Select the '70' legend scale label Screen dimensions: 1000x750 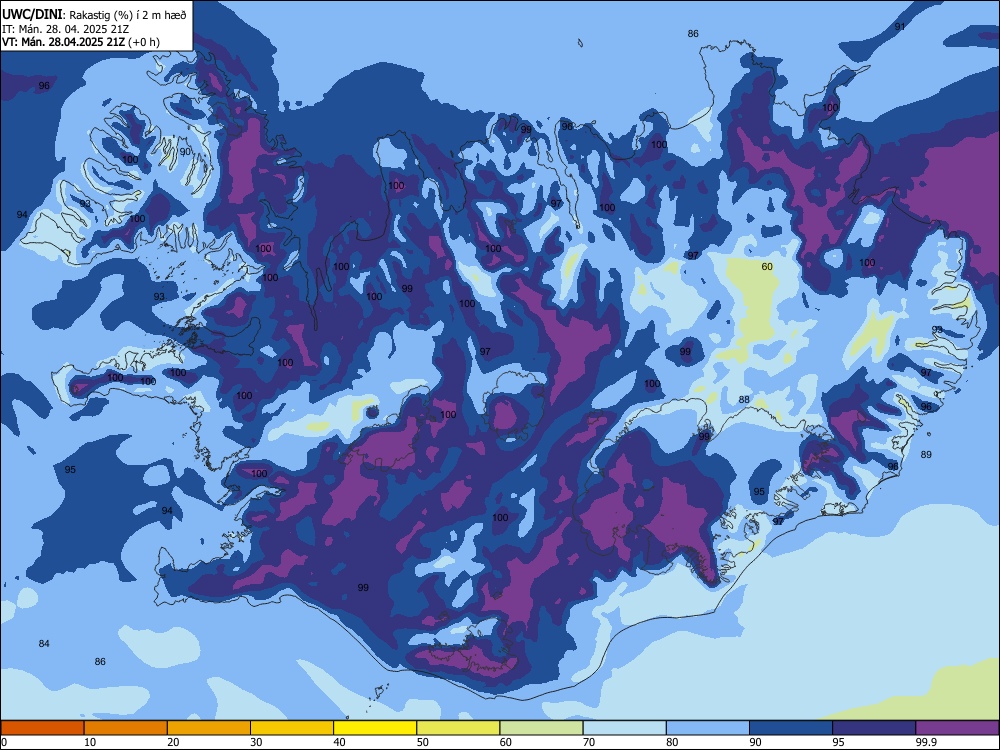pos(589,742)
